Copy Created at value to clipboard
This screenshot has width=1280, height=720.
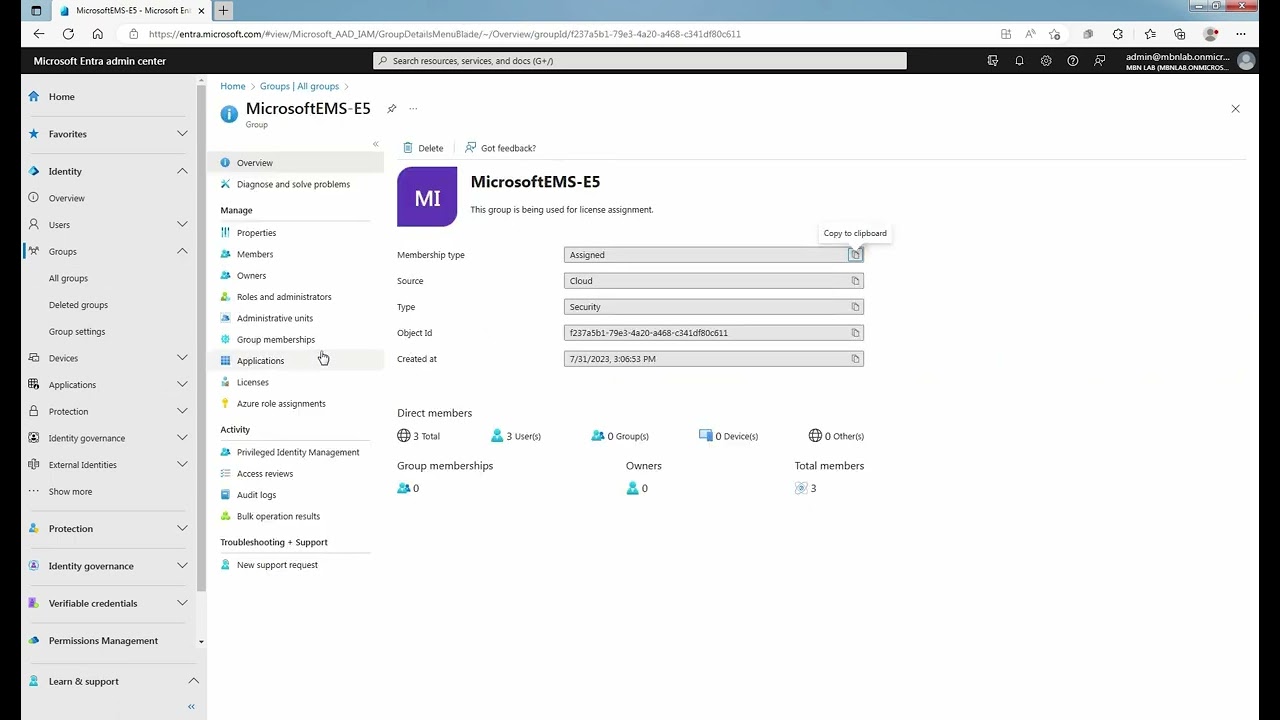point(855,359)
